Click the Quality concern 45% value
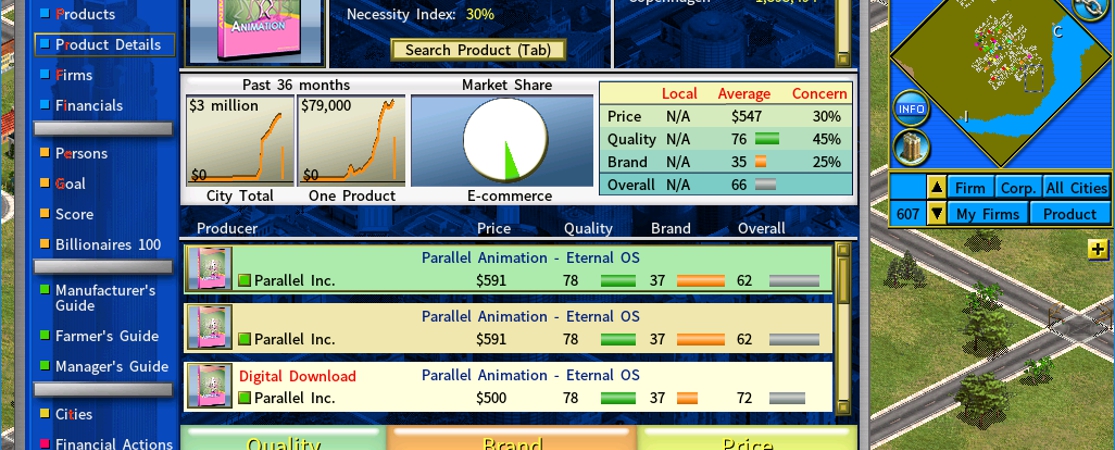Screen dimensions: 1115x450 [x=826, y=139]
